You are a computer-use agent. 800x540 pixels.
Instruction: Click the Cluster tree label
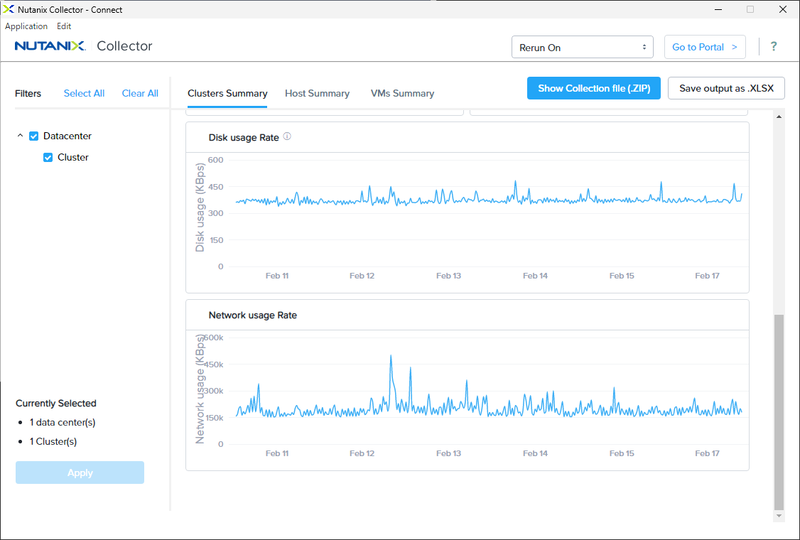tap(73, 157)
